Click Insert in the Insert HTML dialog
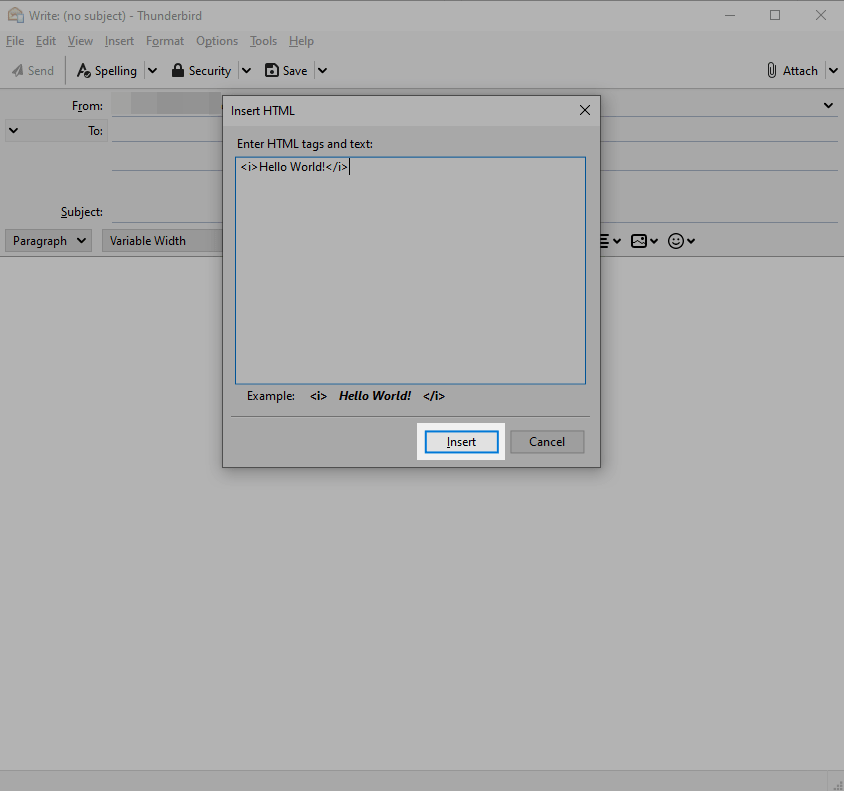This screenshot has width=844, height=791. pyautogui.click(x=461, y=442)
